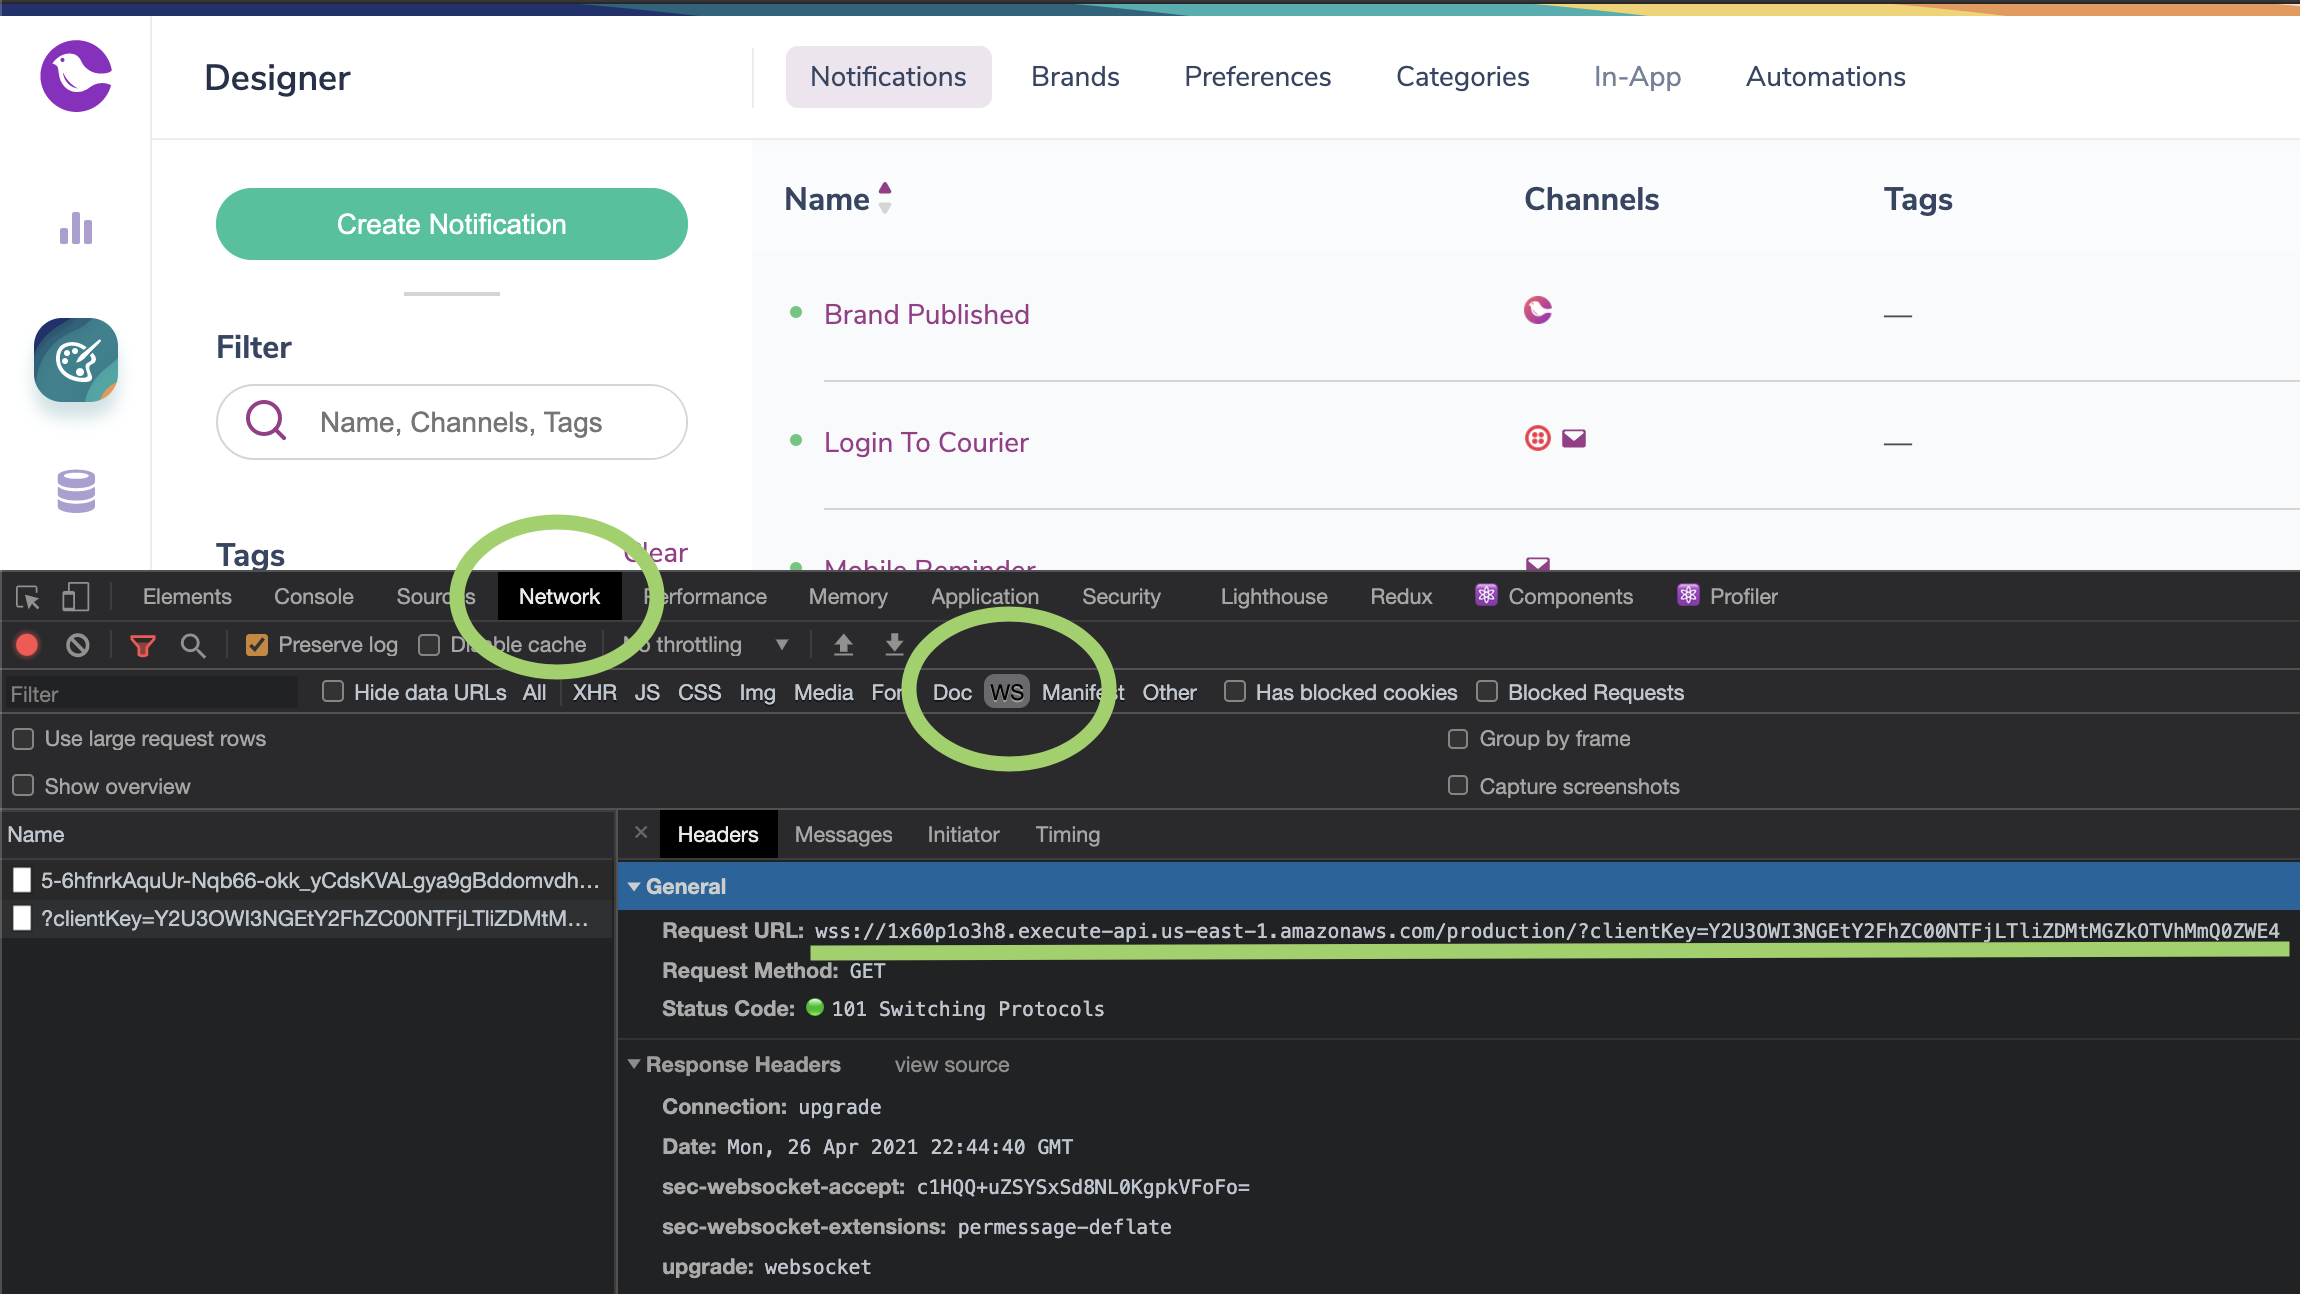Image resolution: width=2300 pixels, height=1294 pixels.
Task: Click Courier channel icon for Brand Published
Action: click(1538, 310)
